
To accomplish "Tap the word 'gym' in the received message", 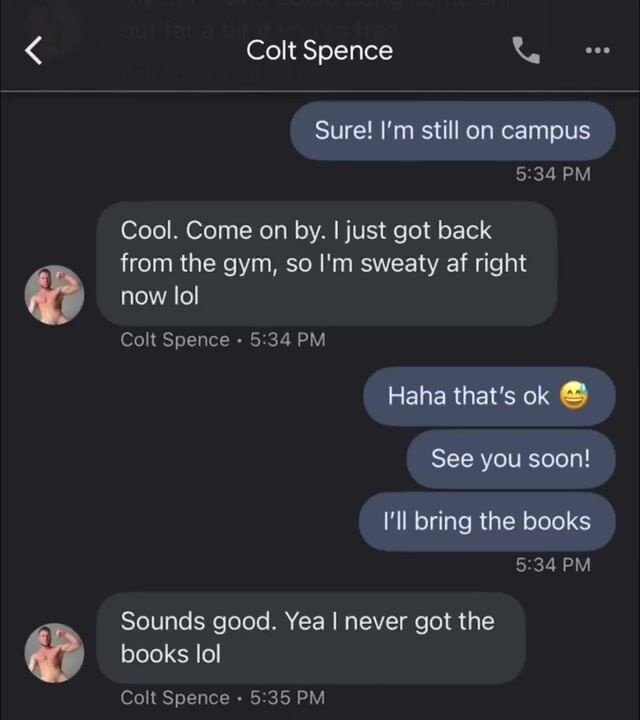I will point(252,265).
